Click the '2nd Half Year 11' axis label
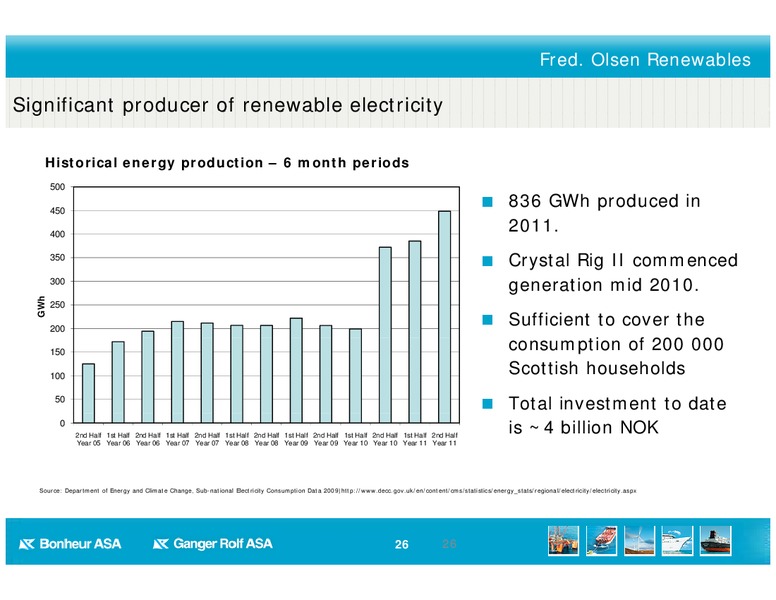The image size is (776, 600). pyautogui.click(x=445, y=439)
